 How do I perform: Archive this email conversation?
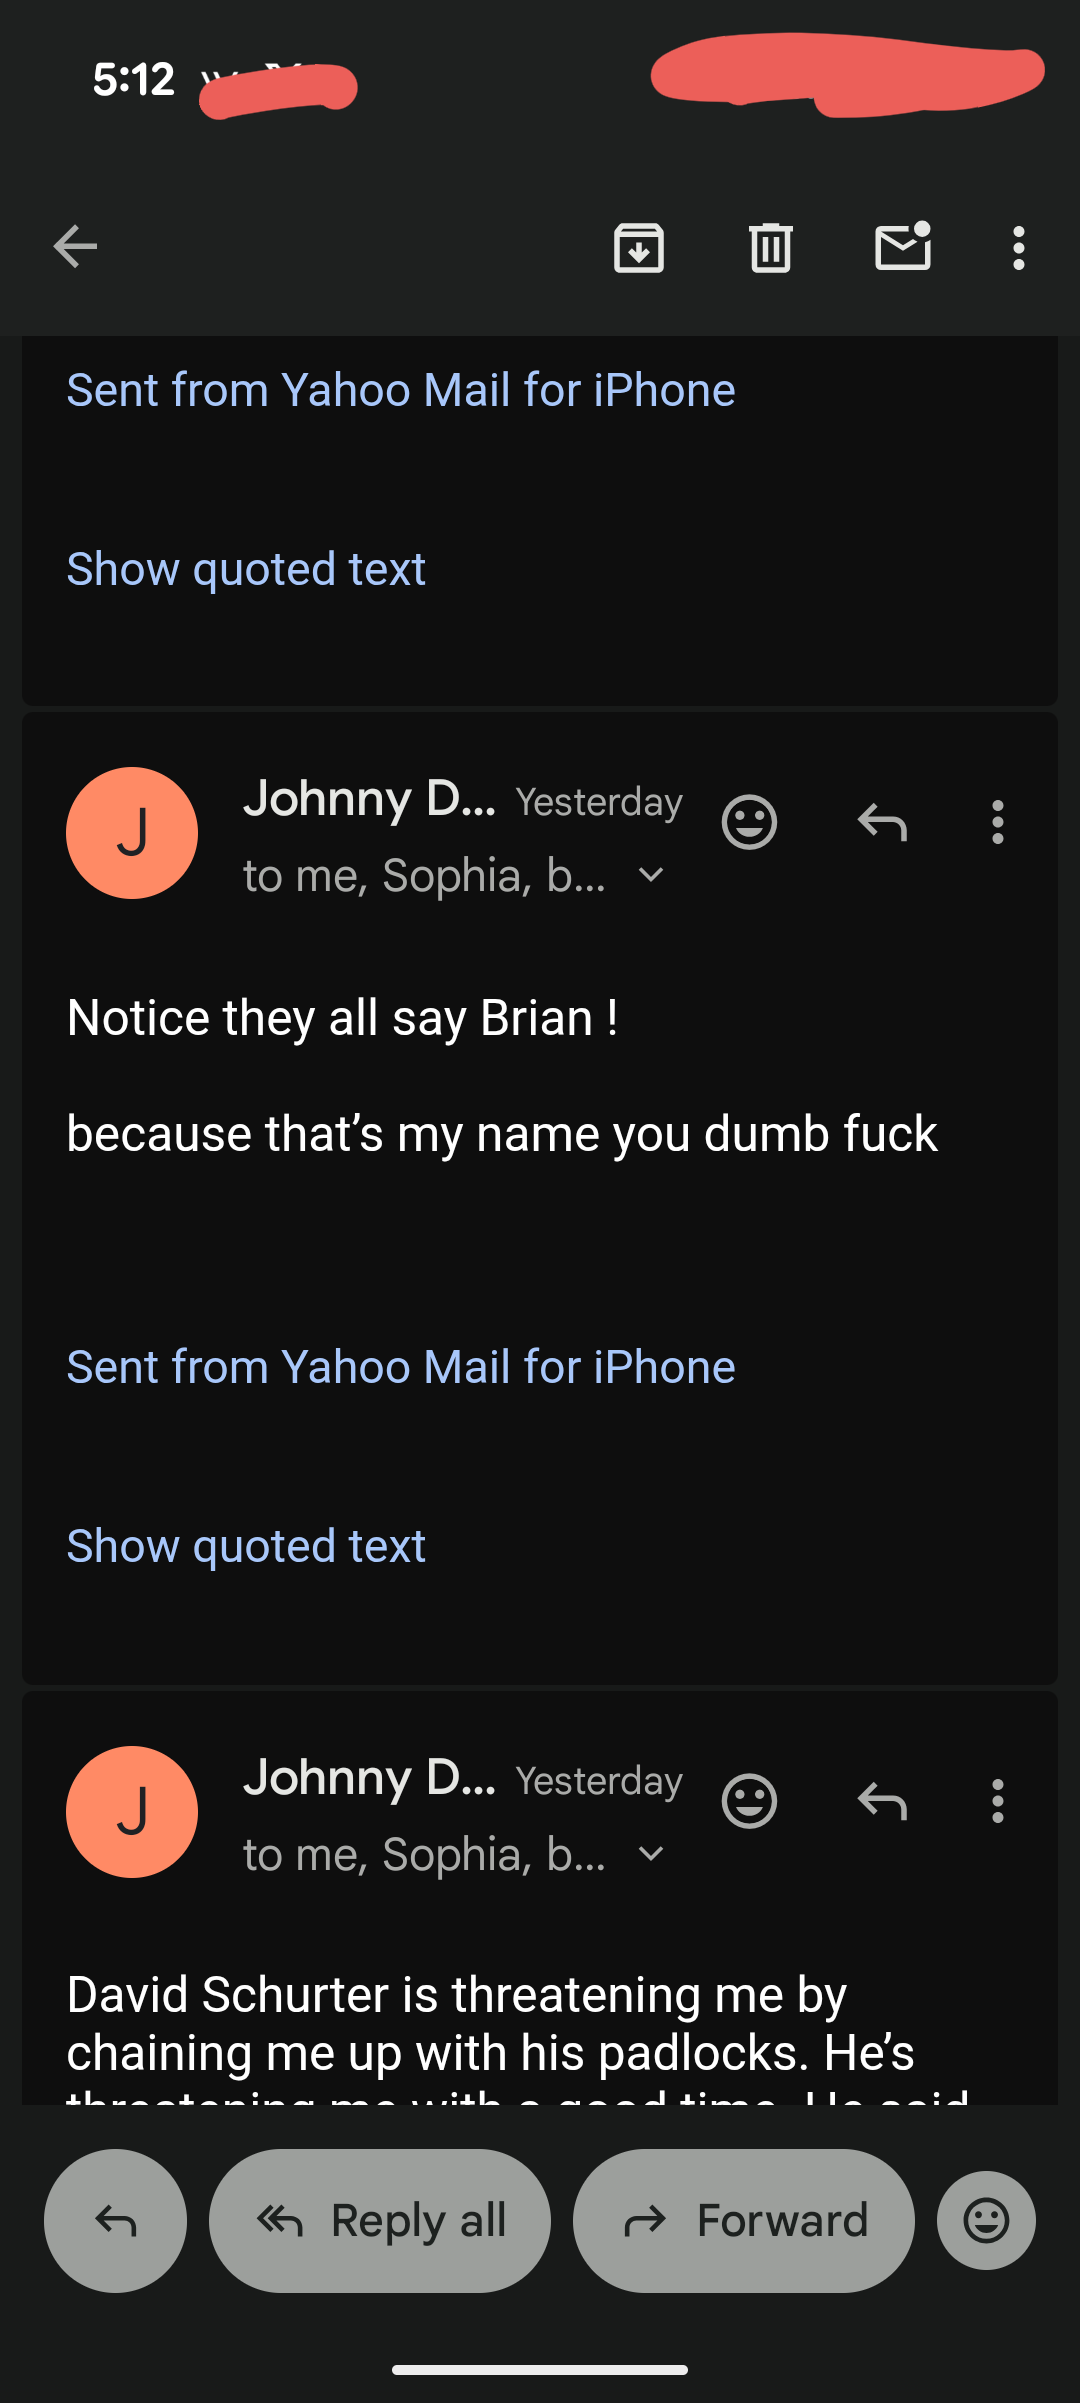pos(639,247)
